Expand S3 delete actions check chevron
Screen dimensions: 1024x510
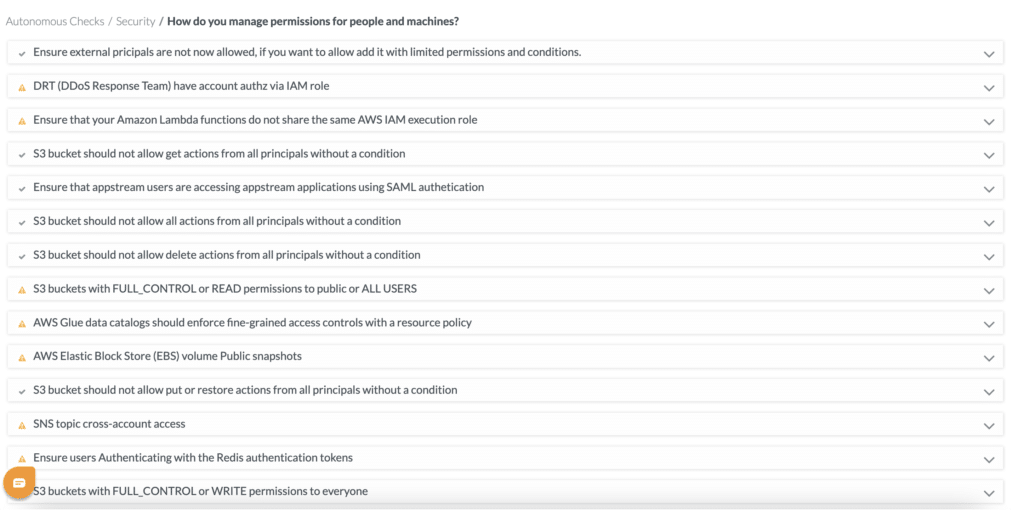(x=988, y=256)
